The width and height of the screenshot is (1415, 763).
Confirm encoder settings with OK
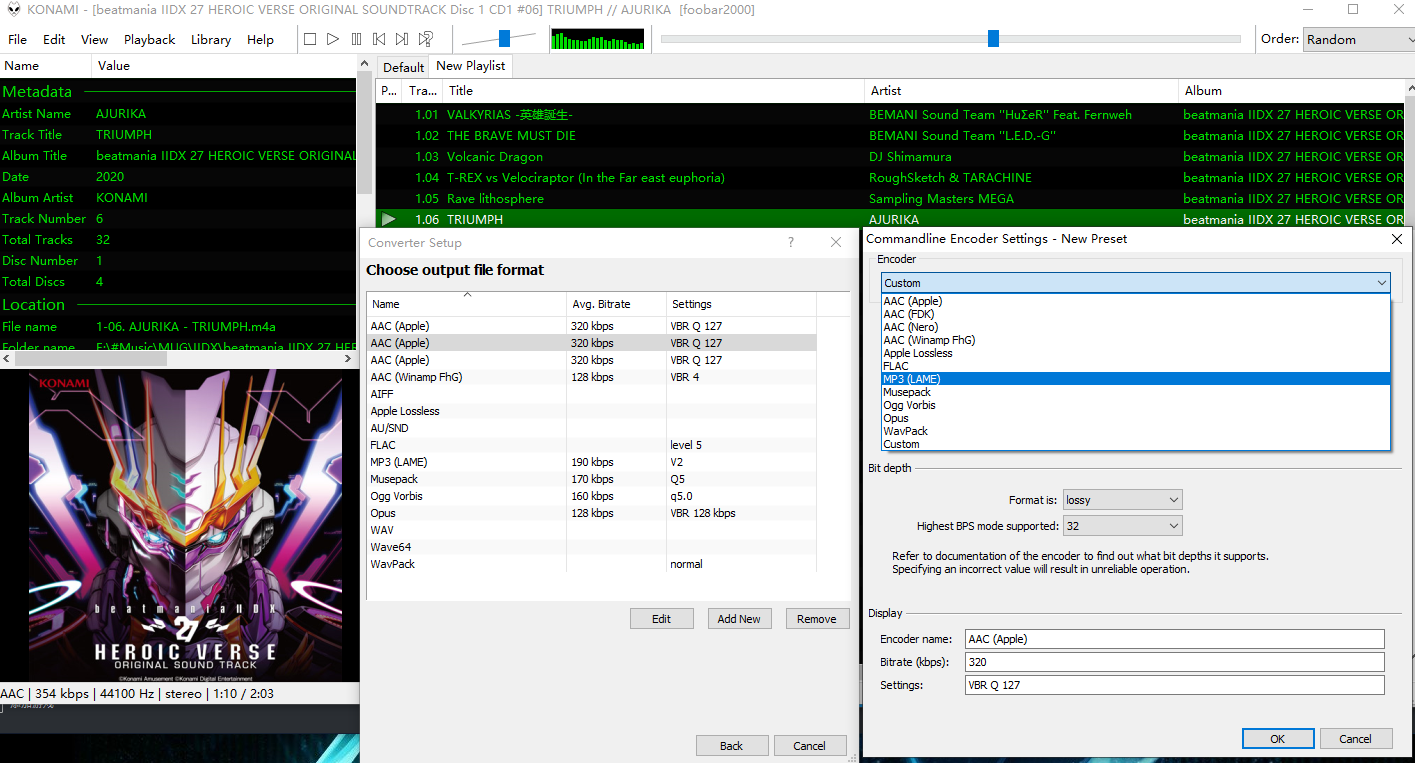pos(1278,739)
